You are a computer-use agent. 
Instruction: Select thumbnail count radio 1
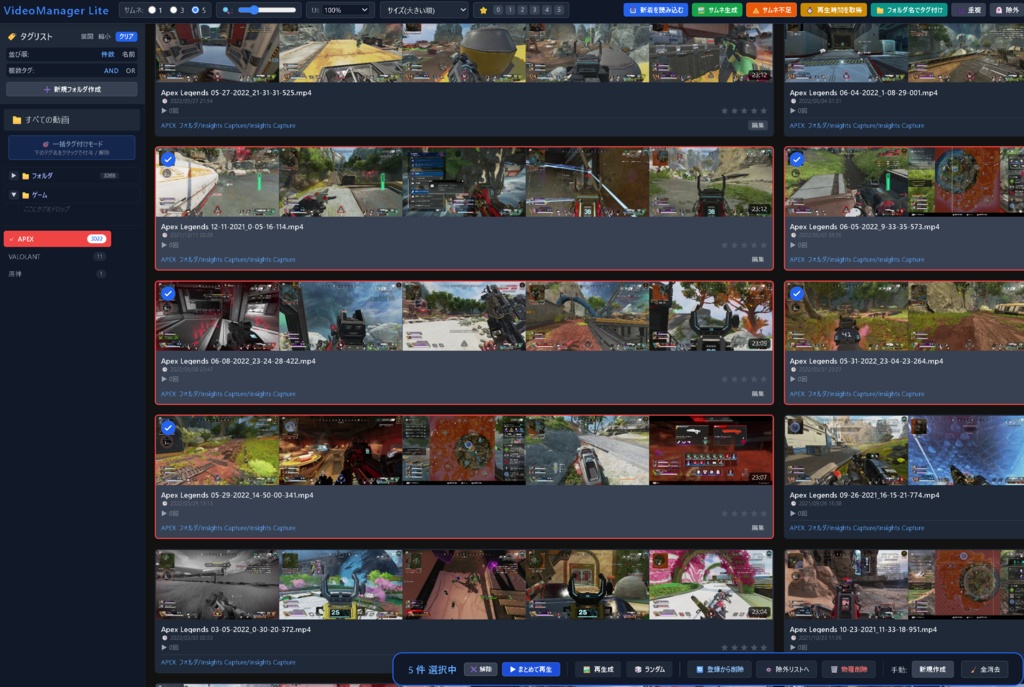(x=152, y=10)
